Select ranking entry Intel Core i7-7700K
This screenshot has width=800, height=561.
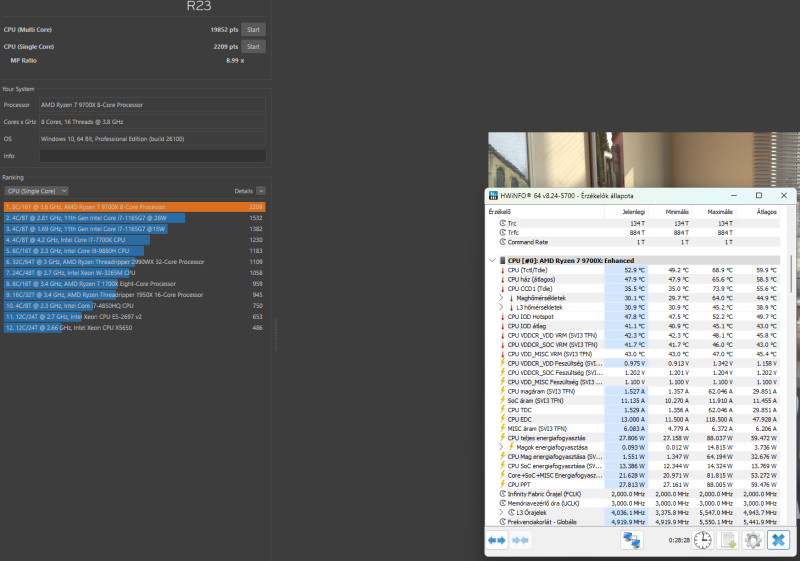[x=135, y=240]
